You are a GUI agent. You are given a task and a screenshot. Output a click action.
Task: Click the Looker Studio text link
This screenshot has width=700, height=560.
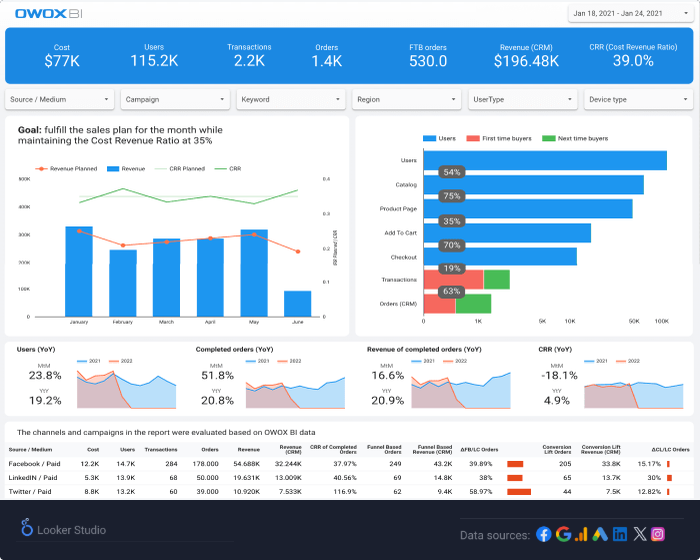pos(71,530)
